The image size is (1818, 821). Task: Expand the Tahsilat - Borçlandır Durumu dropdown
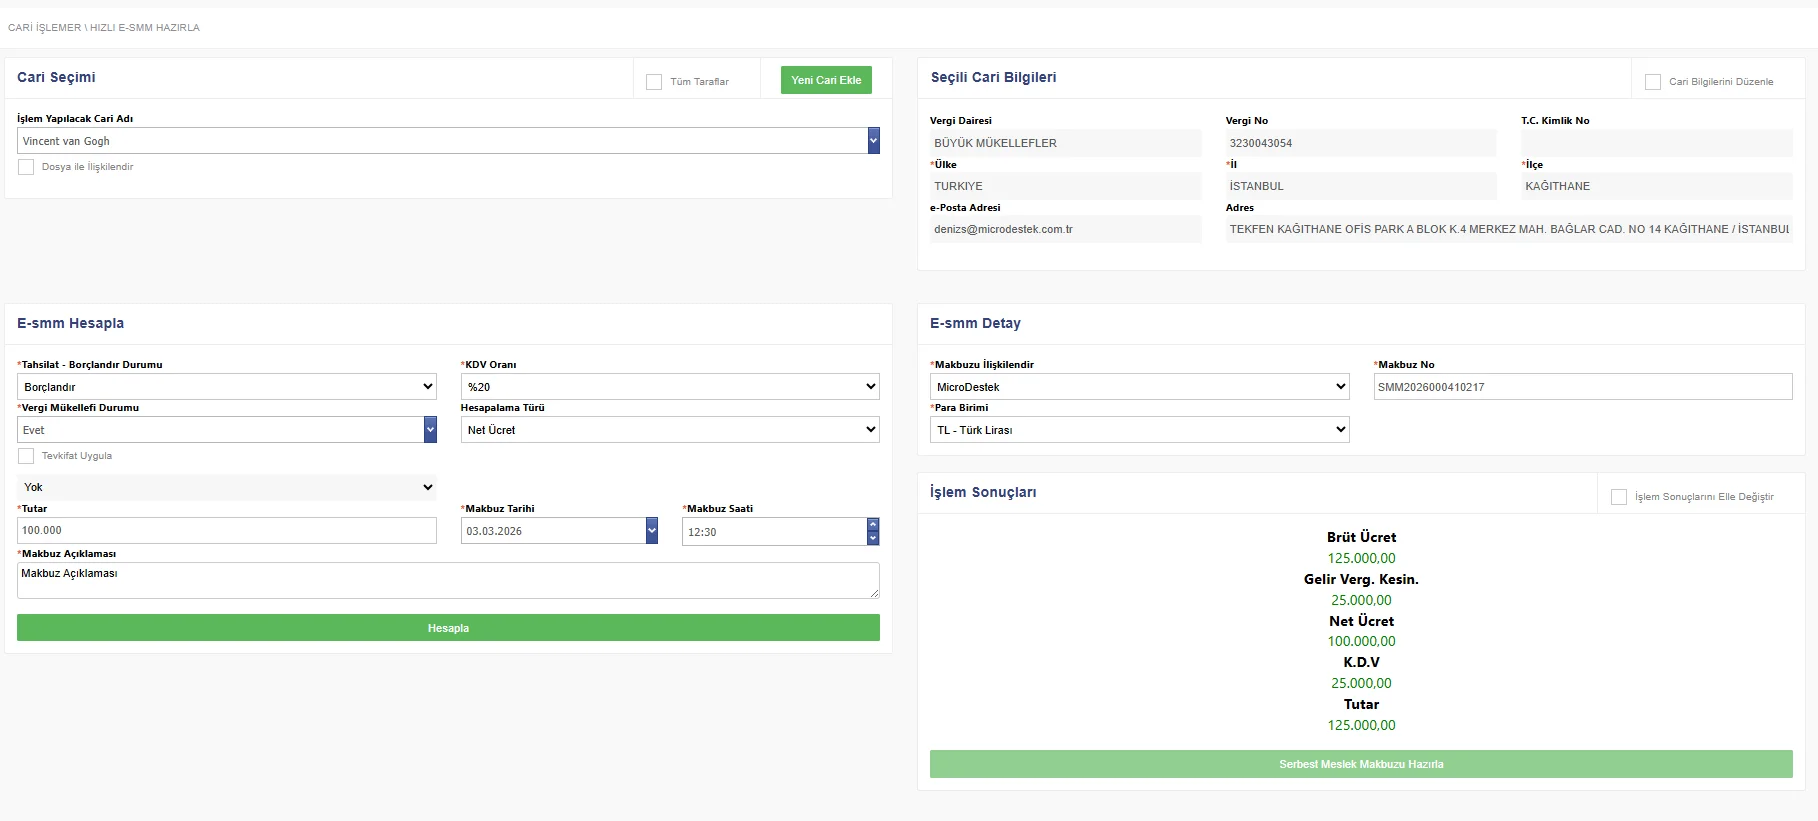pyautogui.click(x=227, y=387)
